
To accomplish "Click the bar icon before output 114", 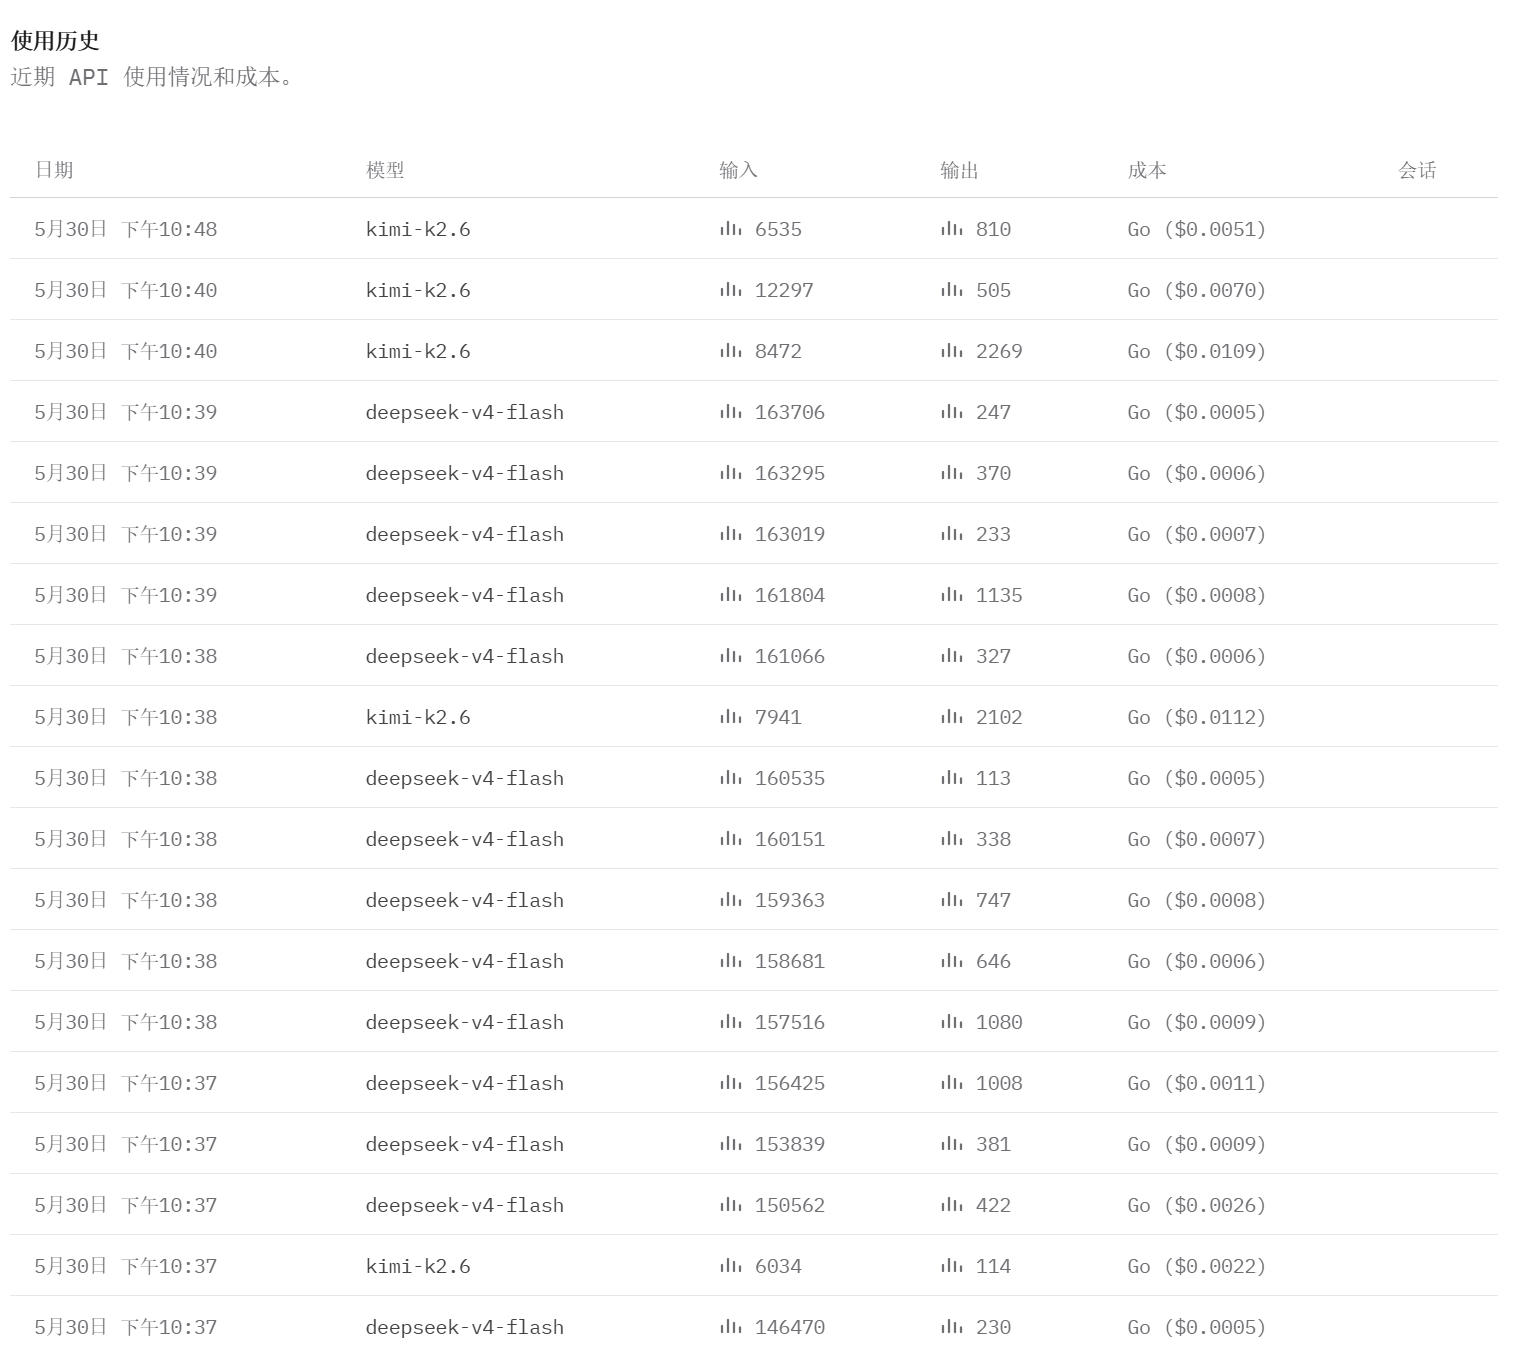I will (951, 1266).
